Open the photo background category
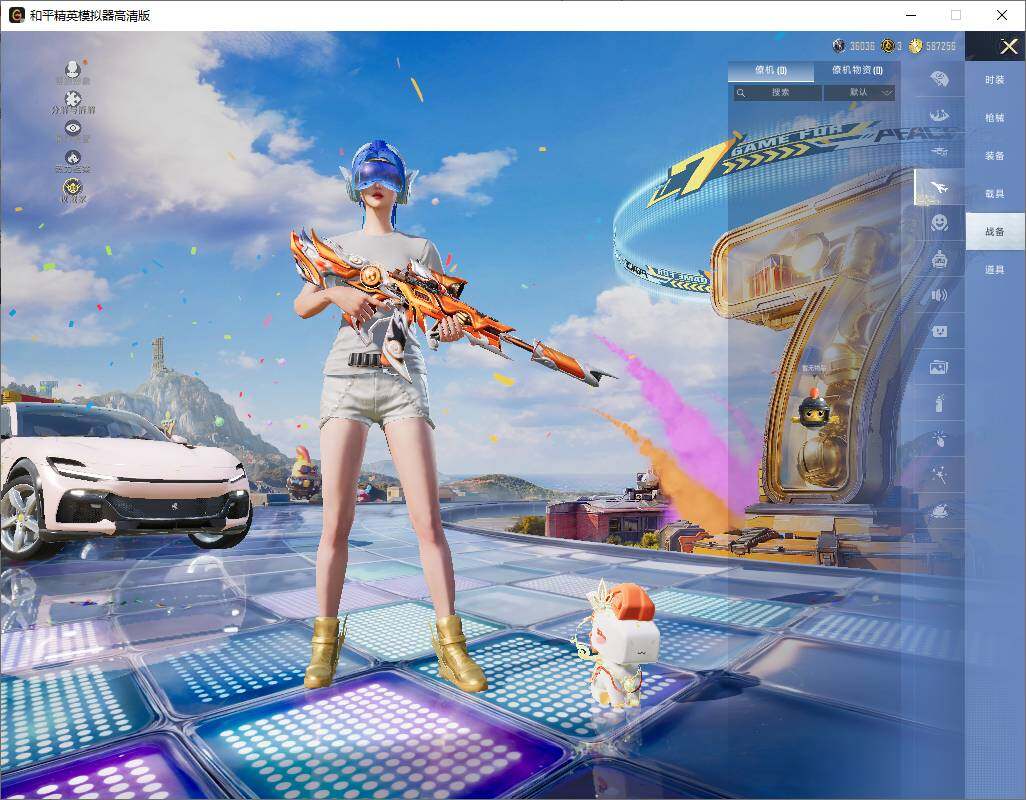 (x=940, y=368)
